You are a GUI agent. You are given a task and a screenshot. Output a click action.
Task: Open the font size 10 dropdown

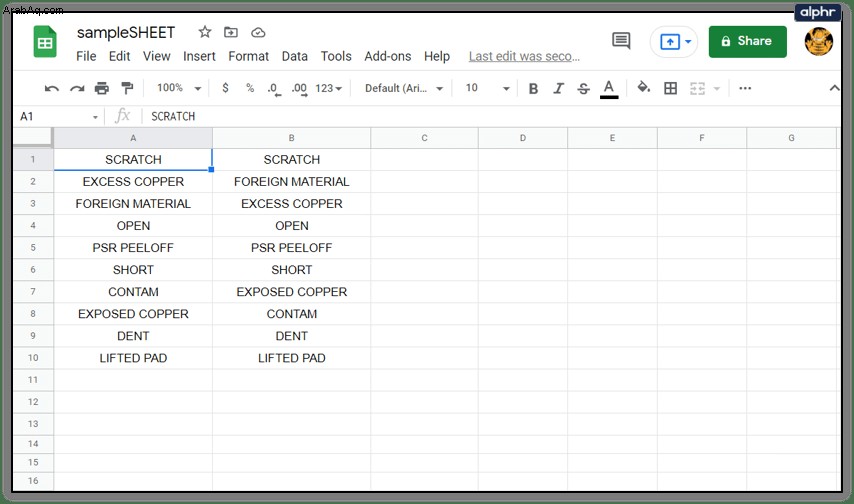point(487,88)
